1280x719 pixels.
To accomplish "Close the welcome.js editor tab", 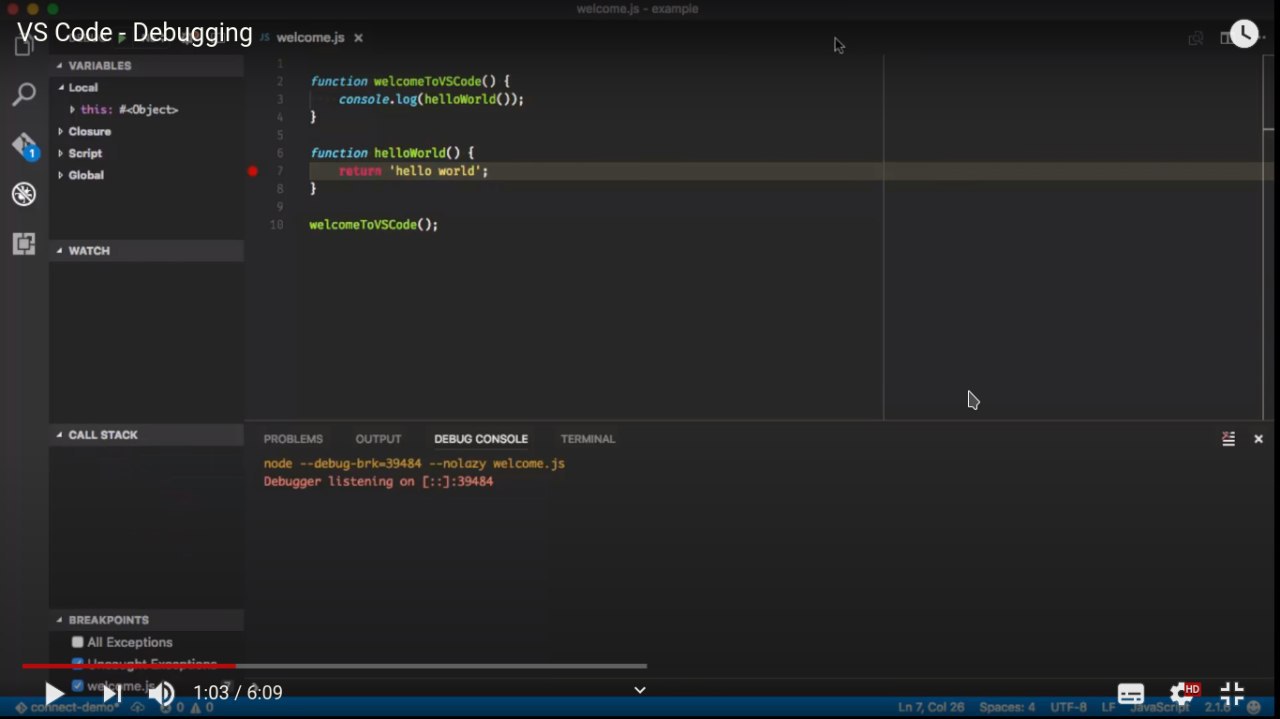I will (358, 38).
